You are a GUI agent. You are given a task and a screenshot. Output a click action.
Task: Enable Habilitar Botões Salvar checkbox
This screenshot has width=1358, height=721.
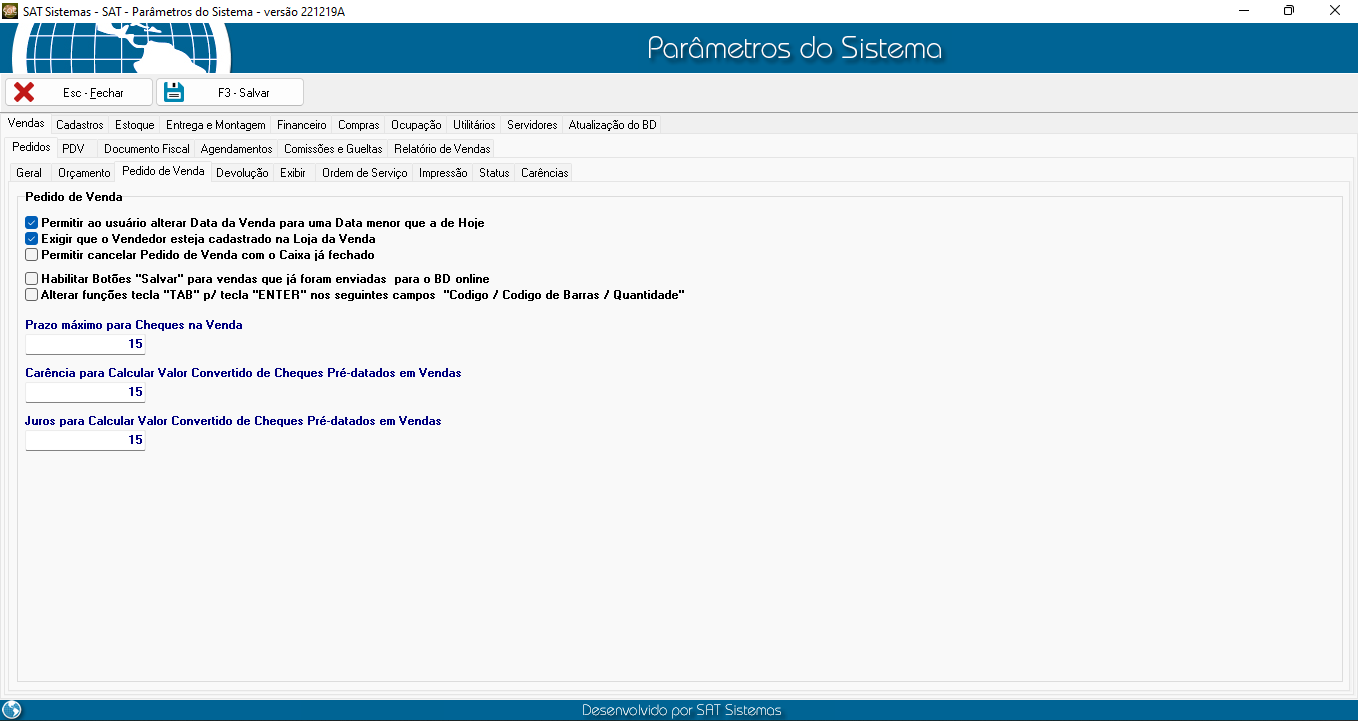(x=32, y=279)
